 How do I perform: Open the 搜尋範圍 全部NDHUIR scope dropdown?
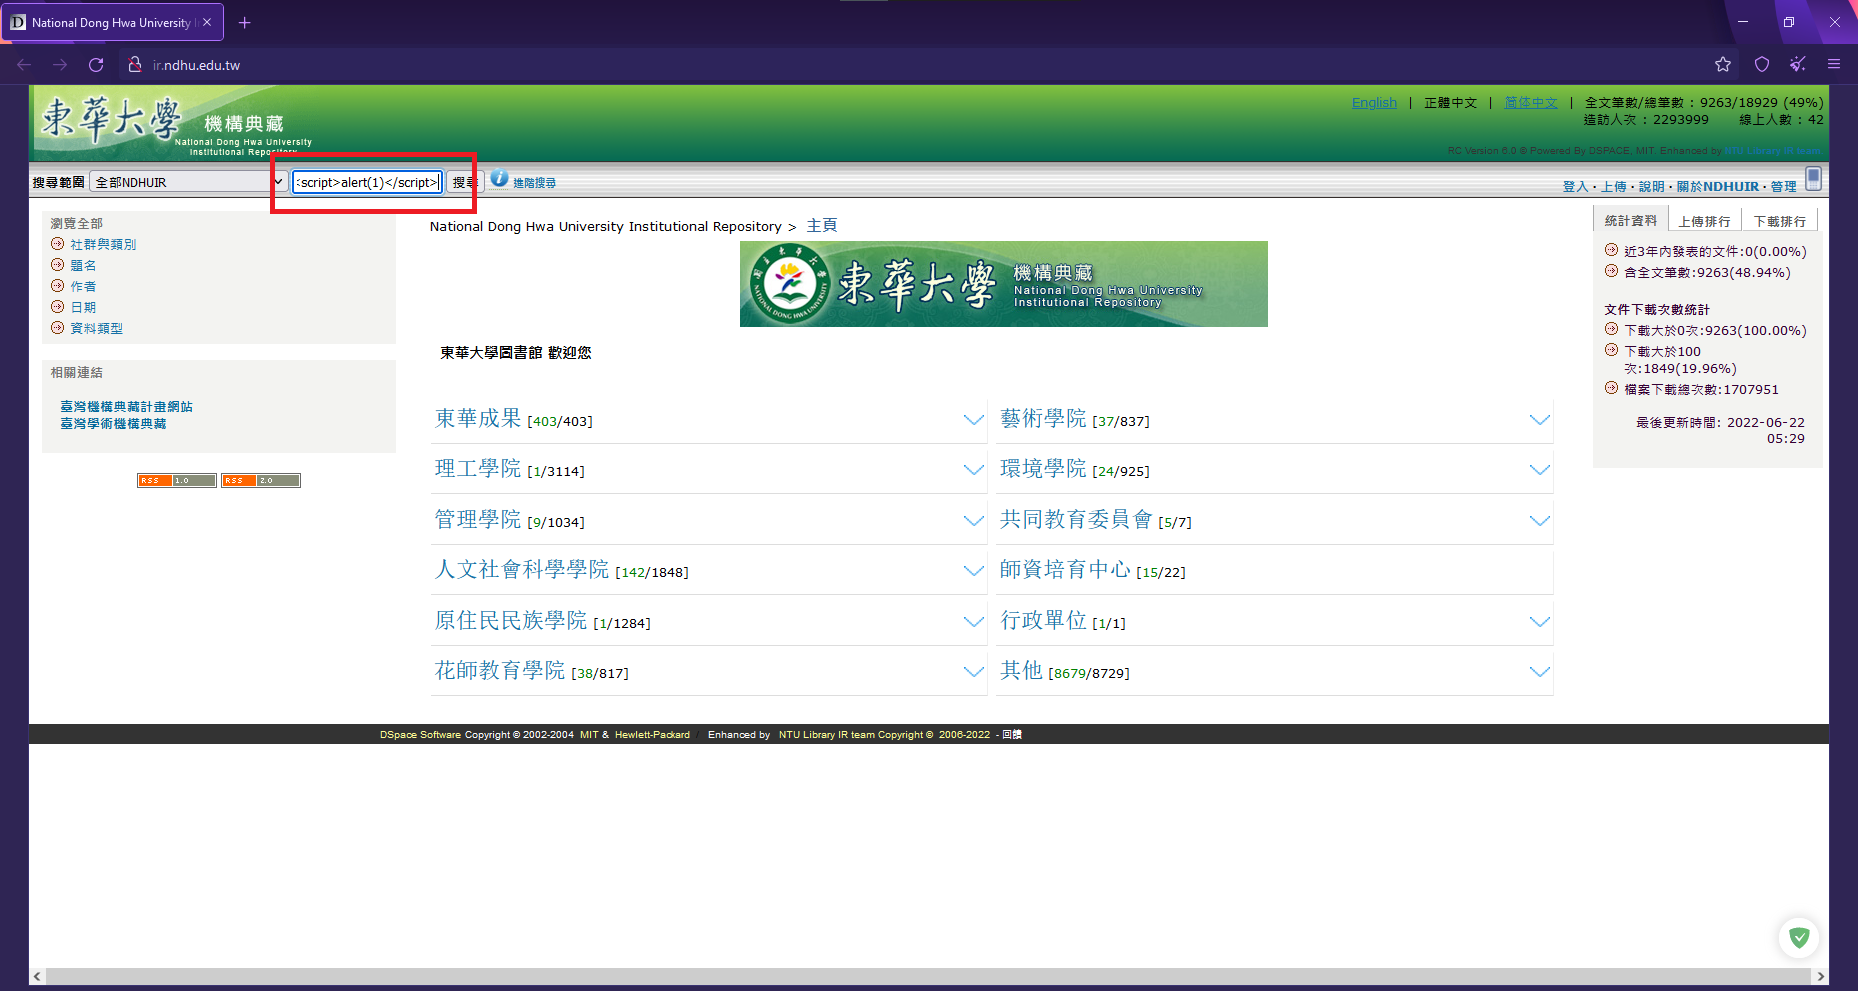189,182
